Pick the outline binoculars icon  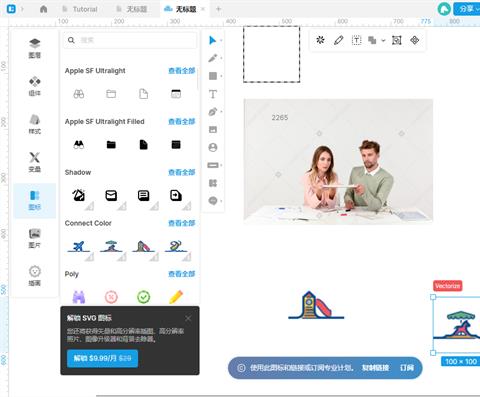pos(79,94)
